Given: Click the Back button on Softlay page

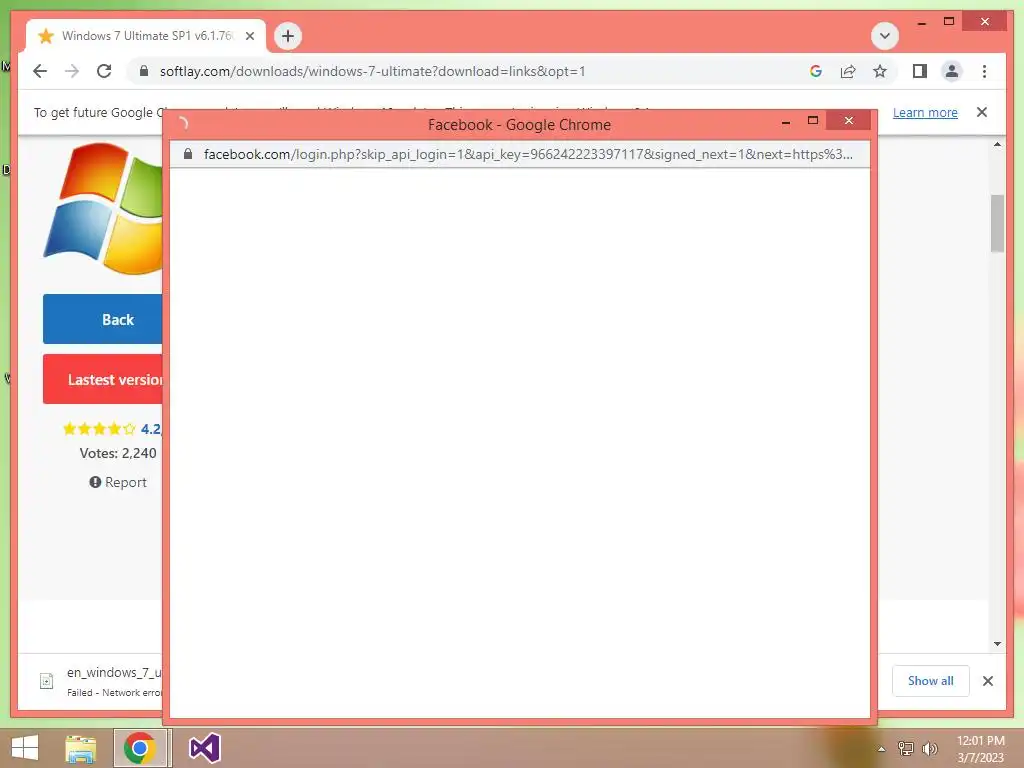Looking at the screenshot, I should click(103, 319).
